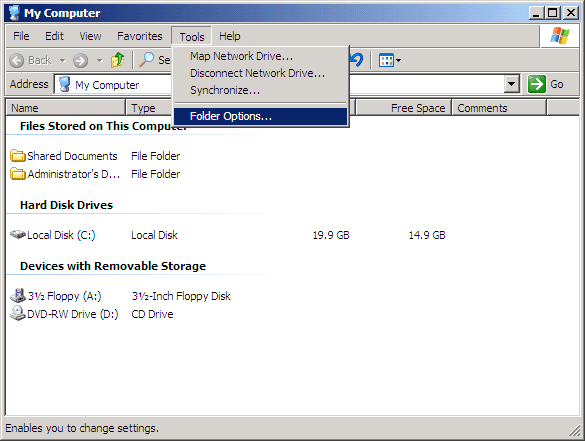The width and height of the screenshot is (585, 441).
Task: Expand the Forward button history dropdown arrow
Action: 99,60
